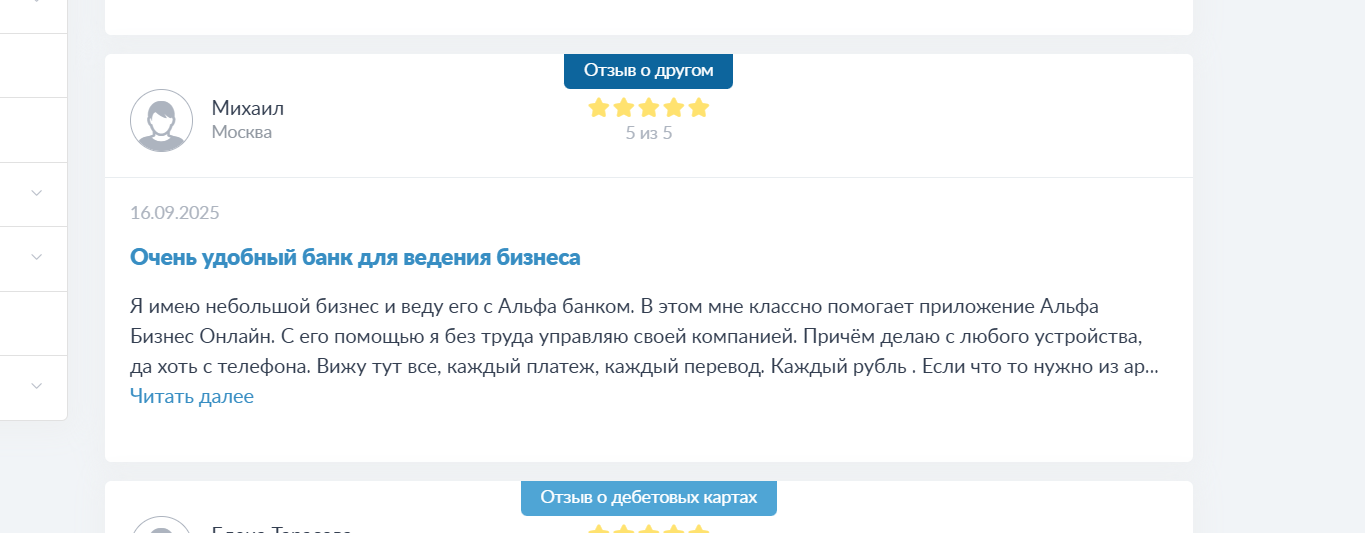Select the middle star in Михаил's rating
The height and width of the screenshot is (533, 1365).
coord(649,107)
